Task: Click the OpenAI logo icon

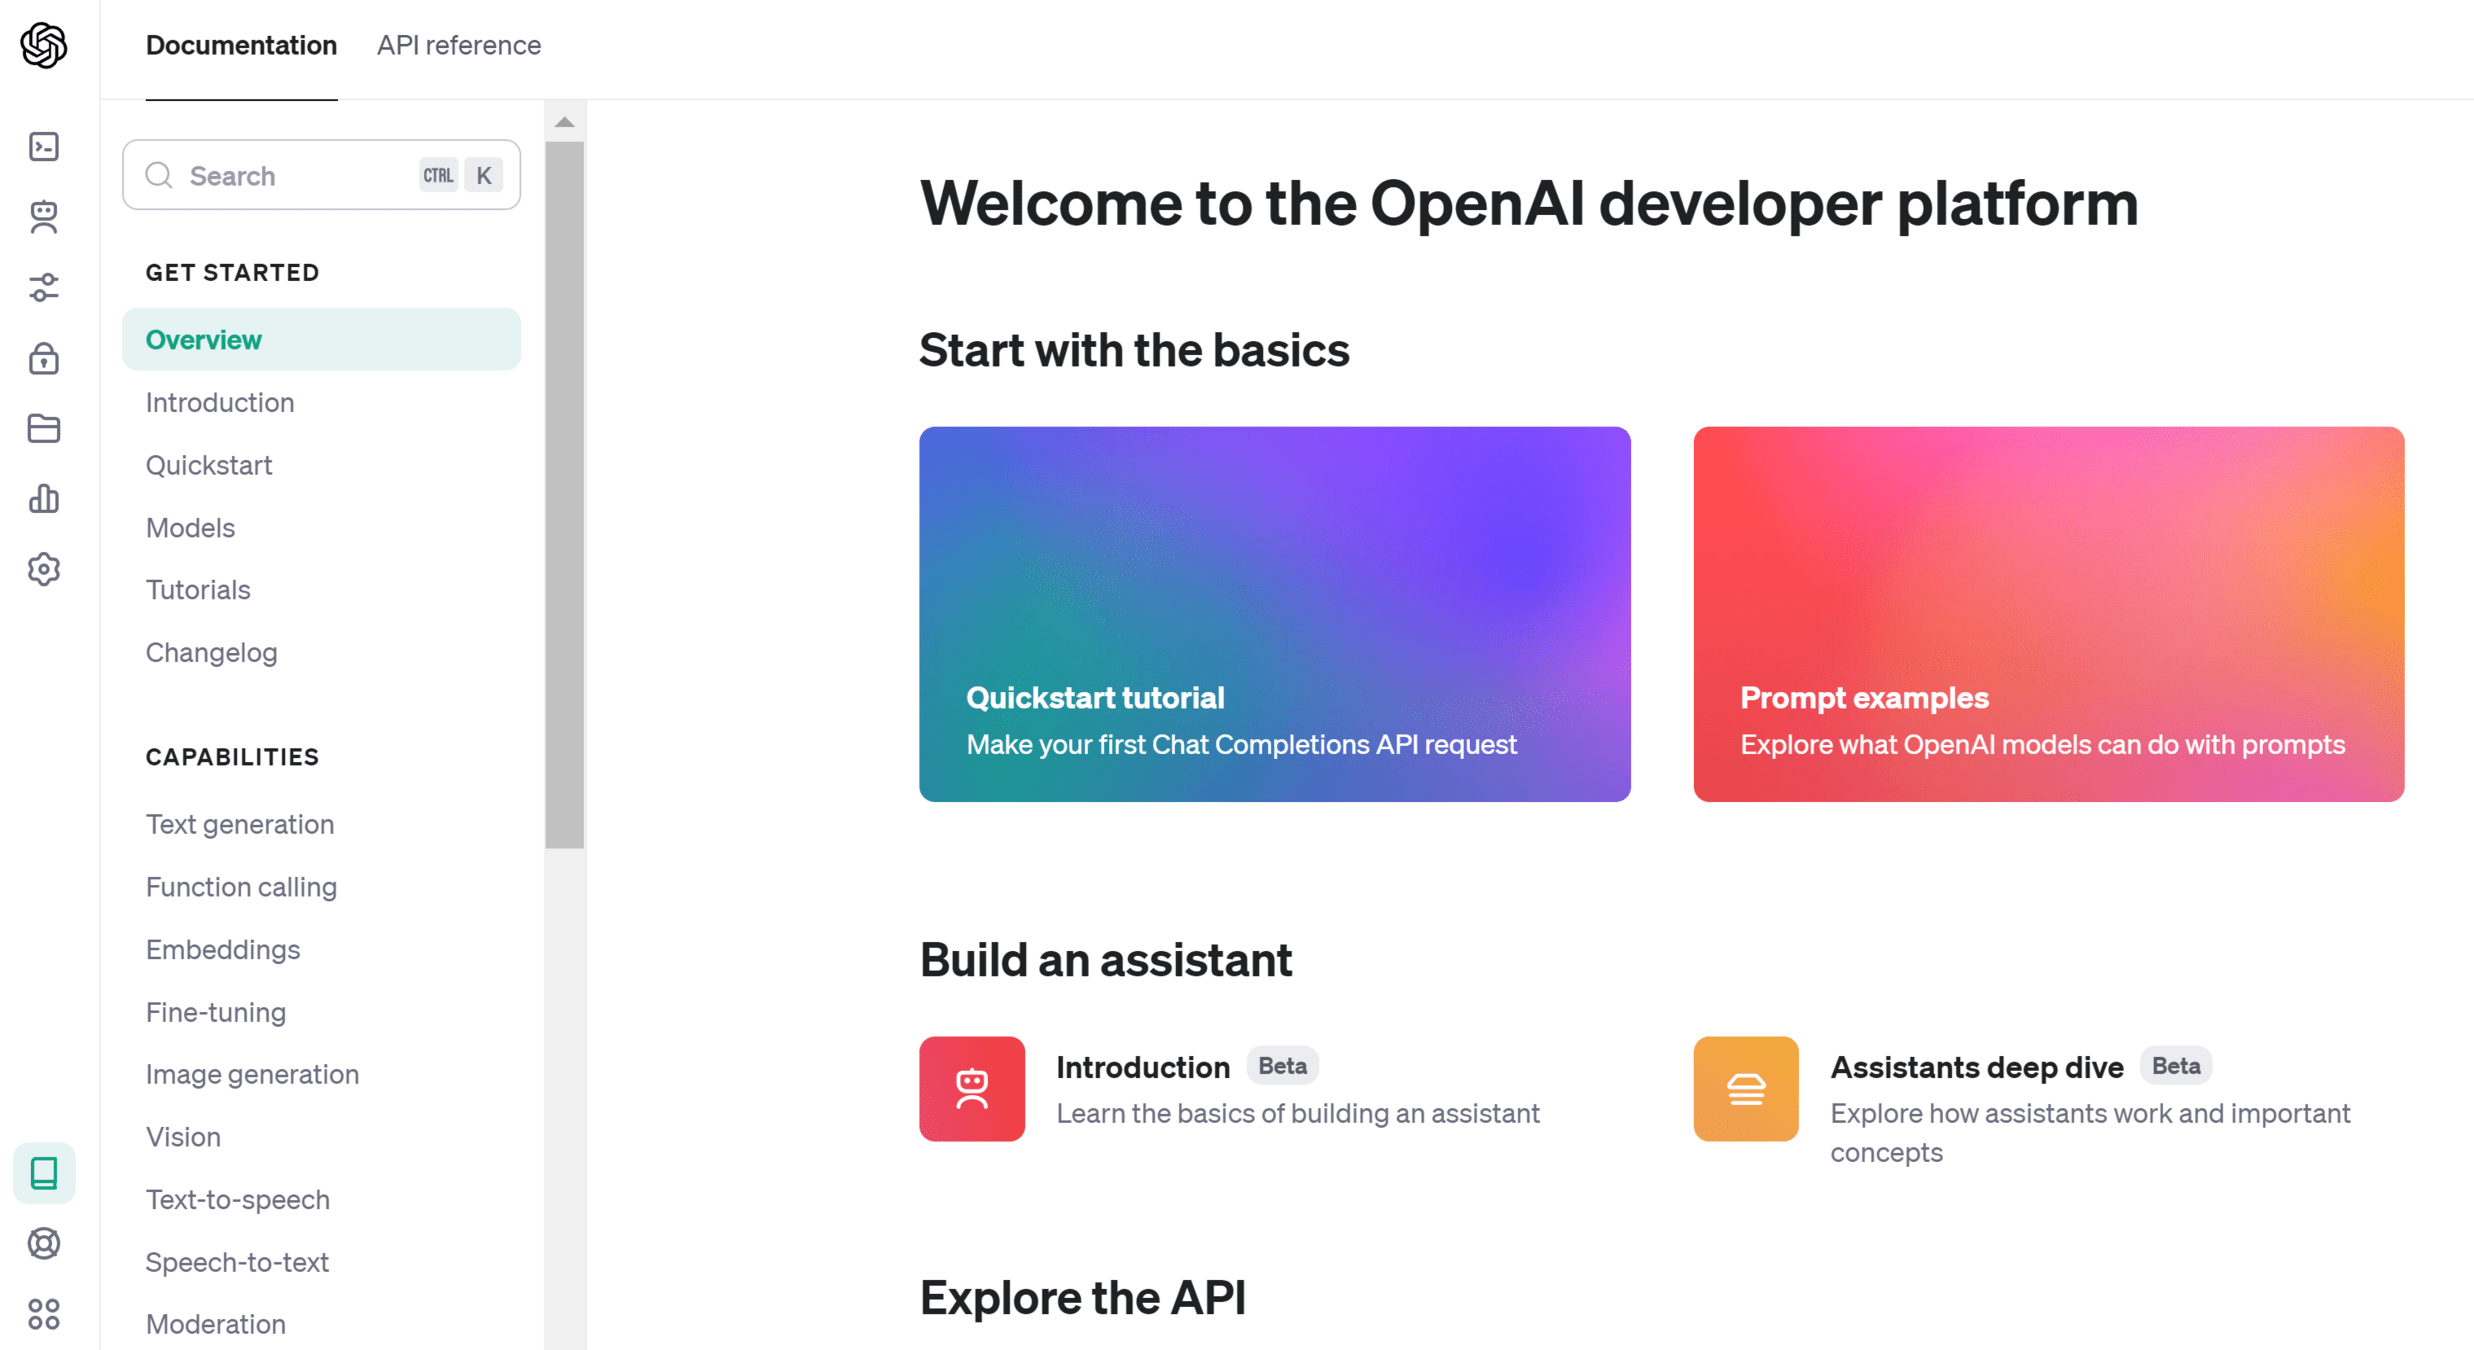Action: (44, 45)
